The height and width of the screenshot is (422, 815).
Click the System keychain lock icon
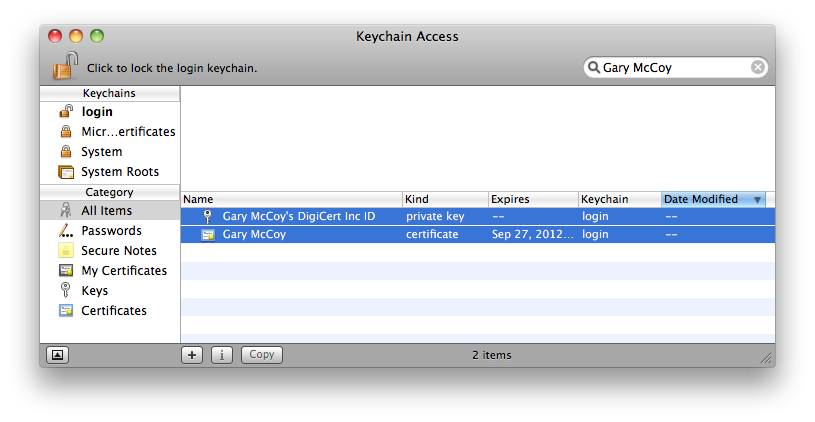[66, 152]
